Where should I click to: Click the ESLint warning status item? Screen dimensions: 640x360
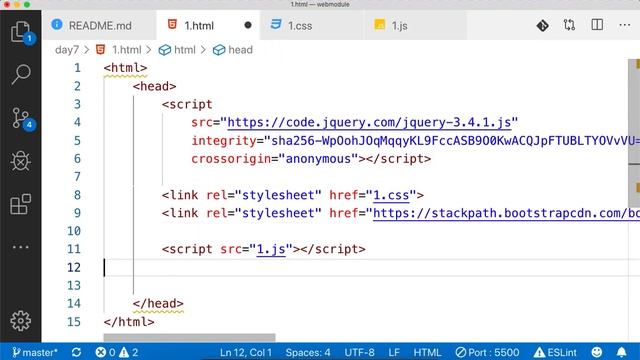tap(556, 352)
